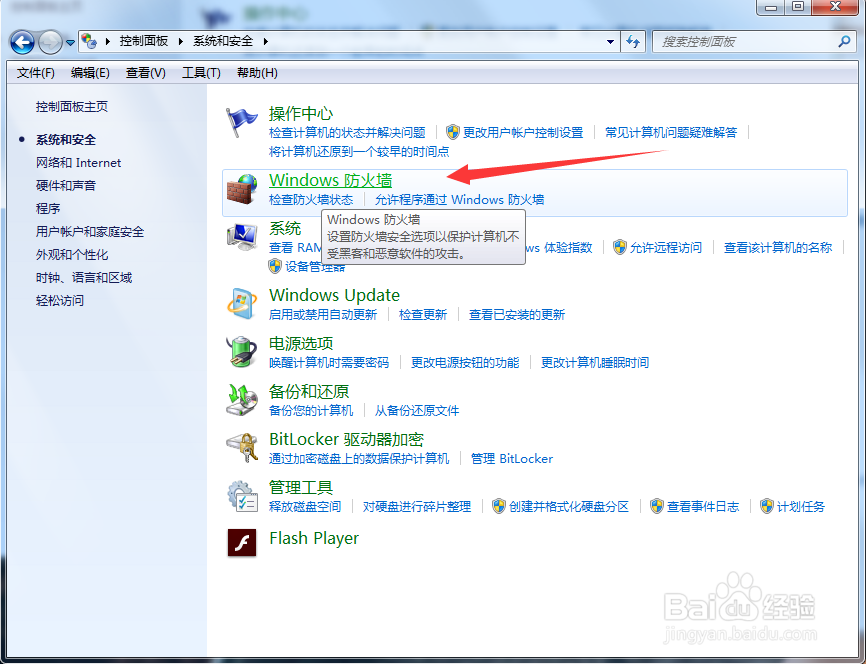Select 程序 in sidebar
Screen dimensions: 866x664
pyautogui.click(x=48, y=209)
